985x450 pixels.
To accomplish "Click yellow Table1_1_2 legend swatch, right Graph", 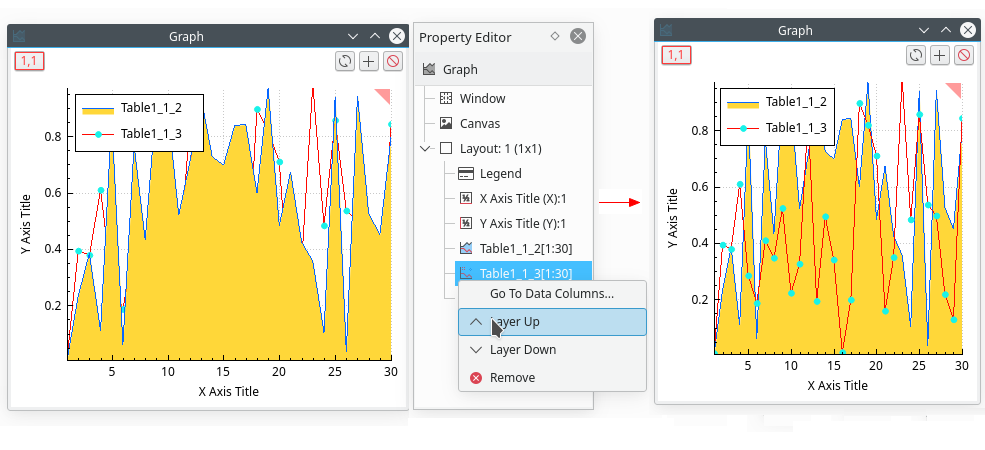I will (743, 103).
